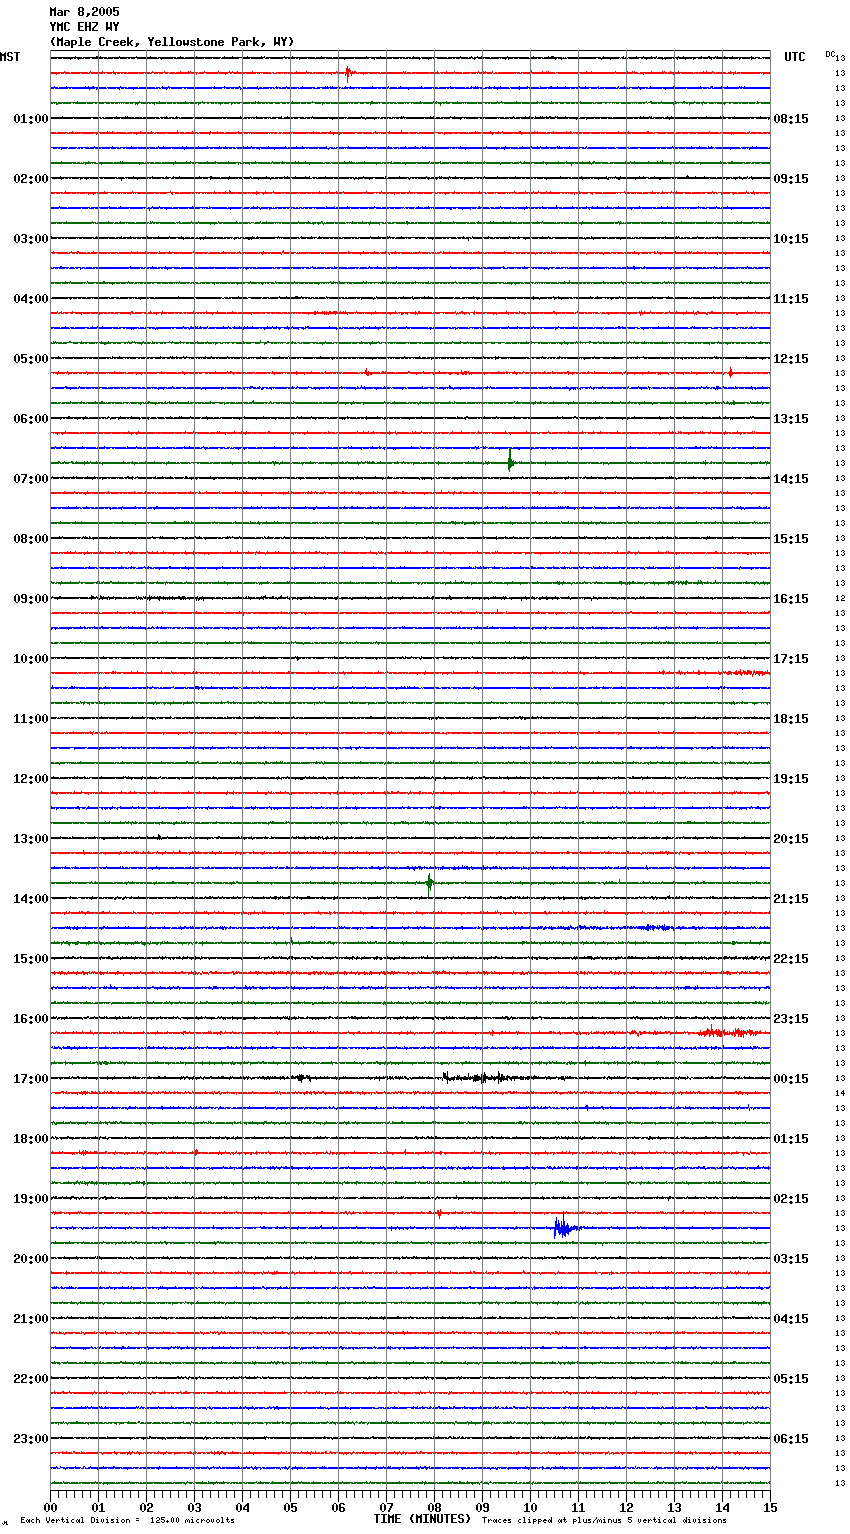Click the "00:15" UTC time label
This screenshot has width=850, height=1534.
click(791, 1079)
